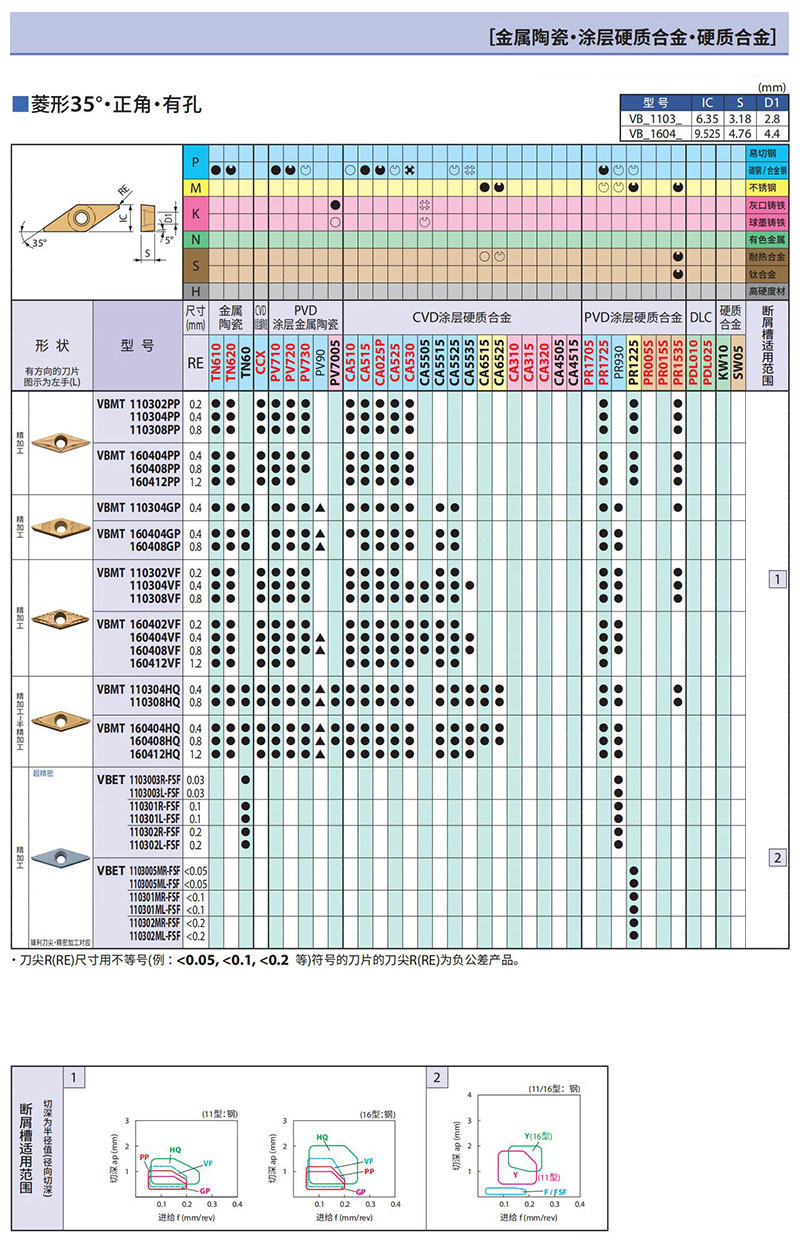Select the PV7005 grade column header
This screenshot has height=1249, width=800.
335,360
